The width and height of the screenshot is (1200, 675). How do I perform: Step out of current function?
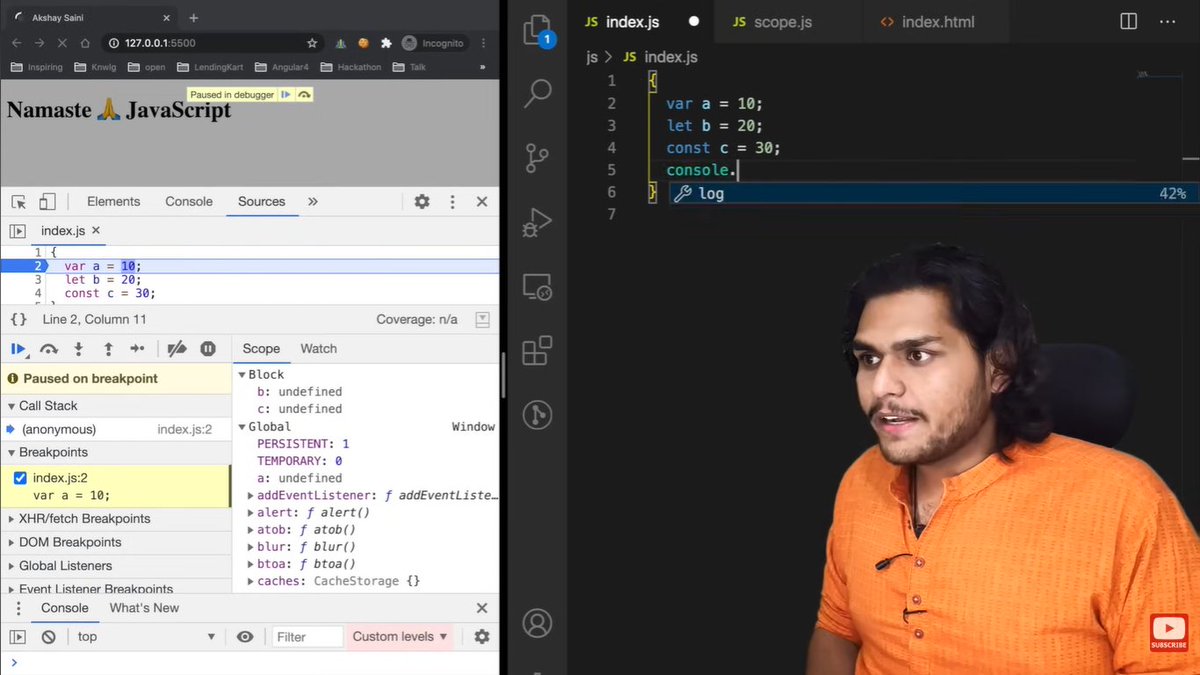point(108,349)
